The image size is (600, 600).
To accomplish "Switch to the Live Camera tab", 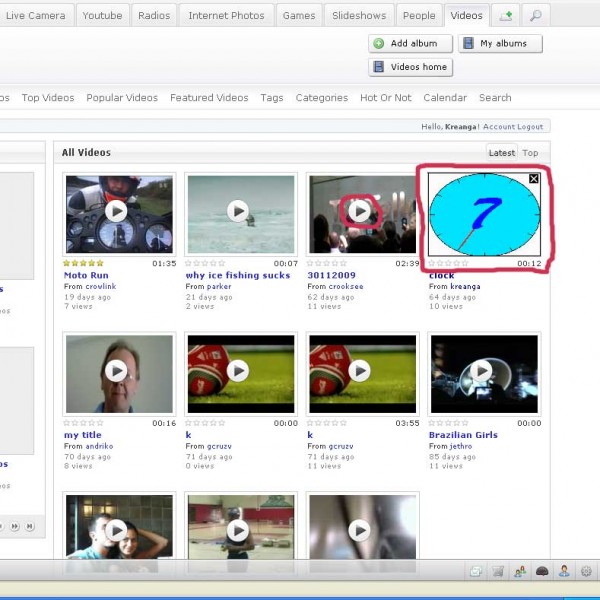I will (x=36, y=16).
